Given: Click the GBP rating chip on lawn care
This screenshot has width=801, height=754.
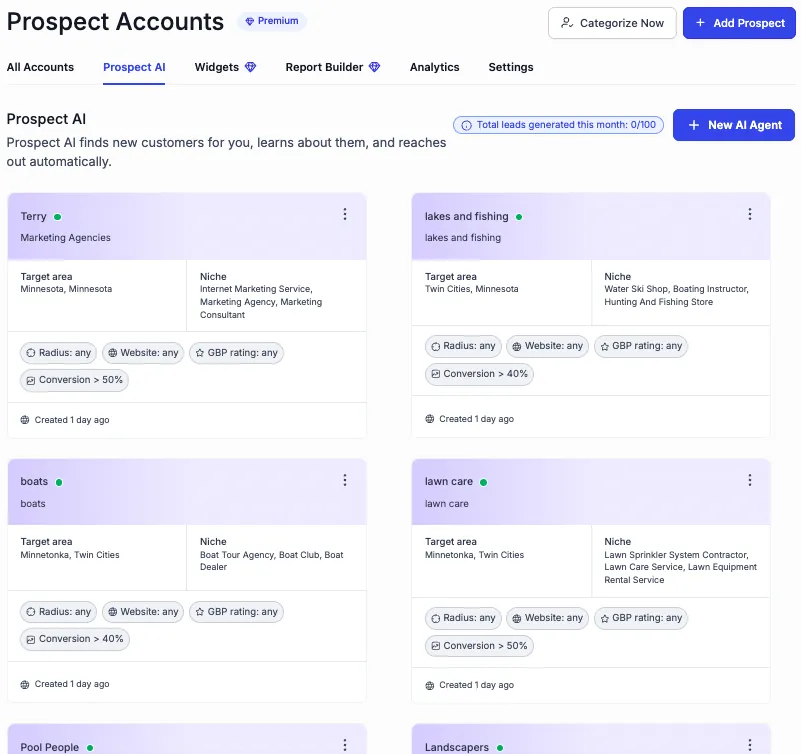Looking at the screenshot, I should pos(641,618).
